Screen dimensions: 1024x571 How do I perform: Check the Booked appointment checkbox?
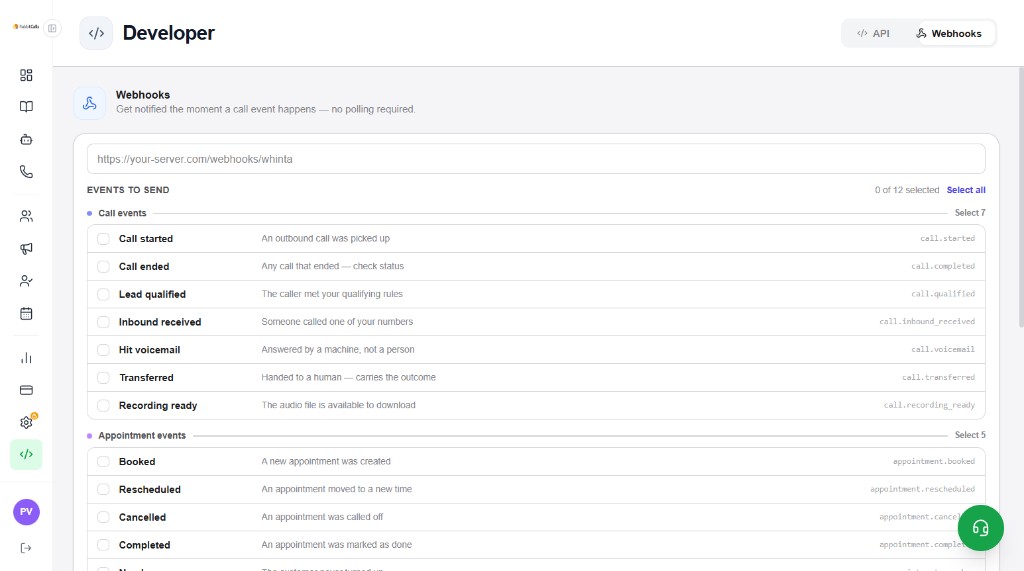click(x=103, y=462)
